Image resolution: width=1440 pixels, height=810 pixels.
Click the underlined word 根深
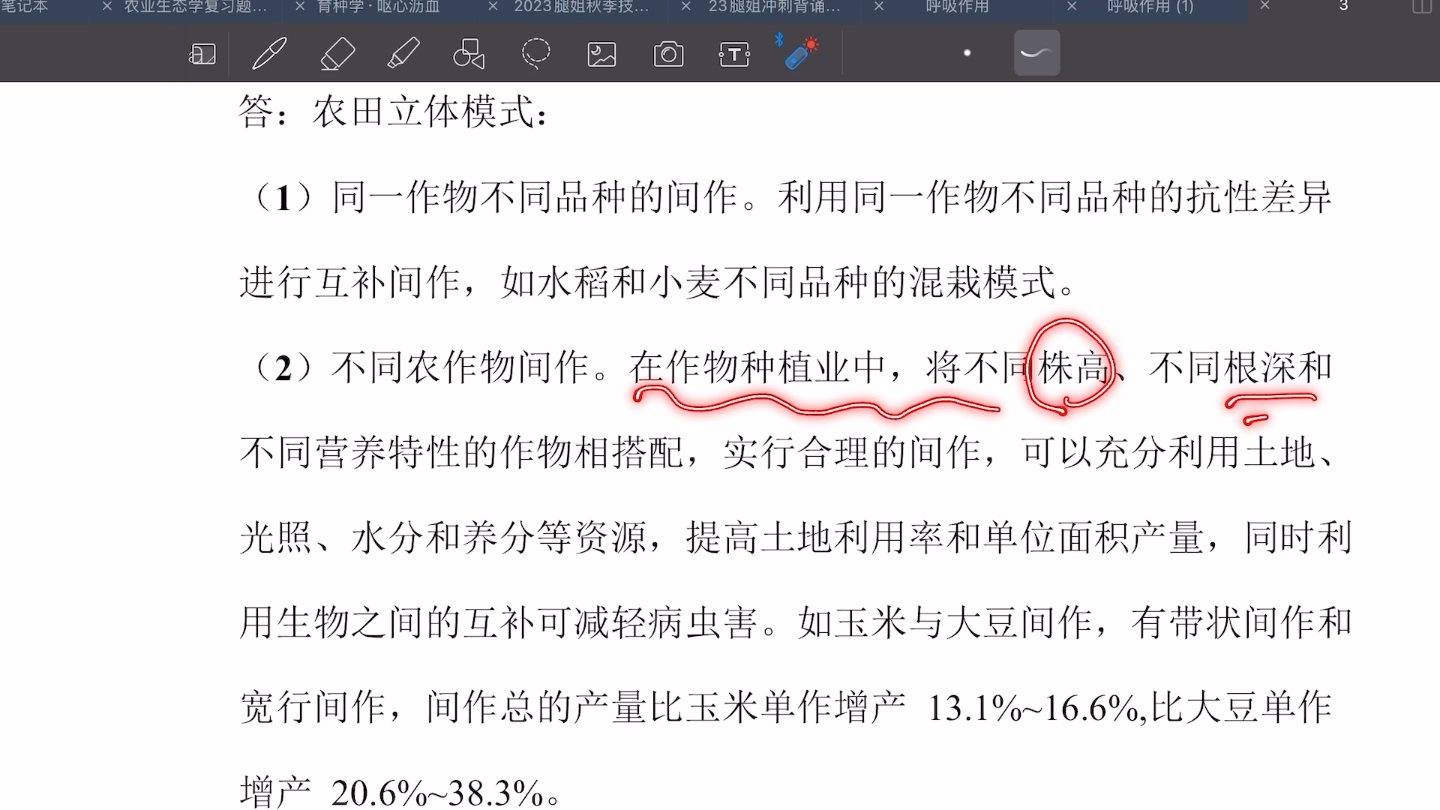pyautogui.click(x=1260, y=368)
